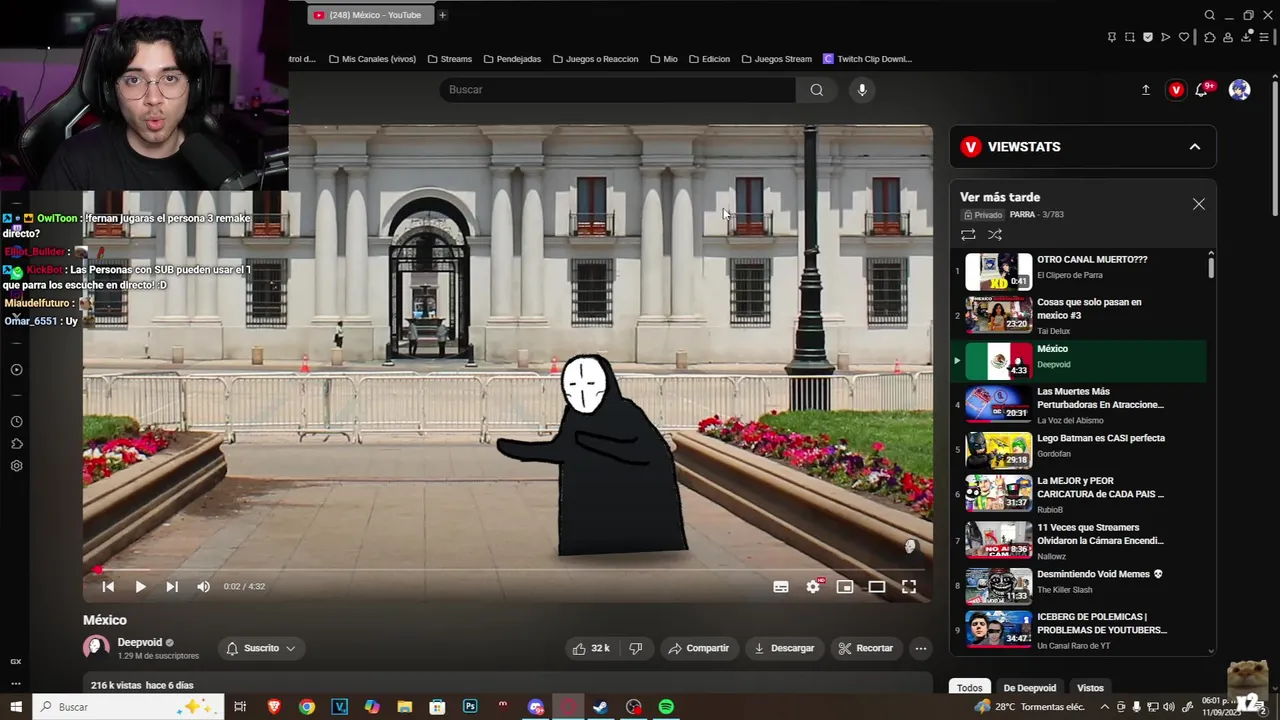This screenshot has width=1280, height=720.
Task: Click the Descargar download button
Action: (x=784, y=648)
